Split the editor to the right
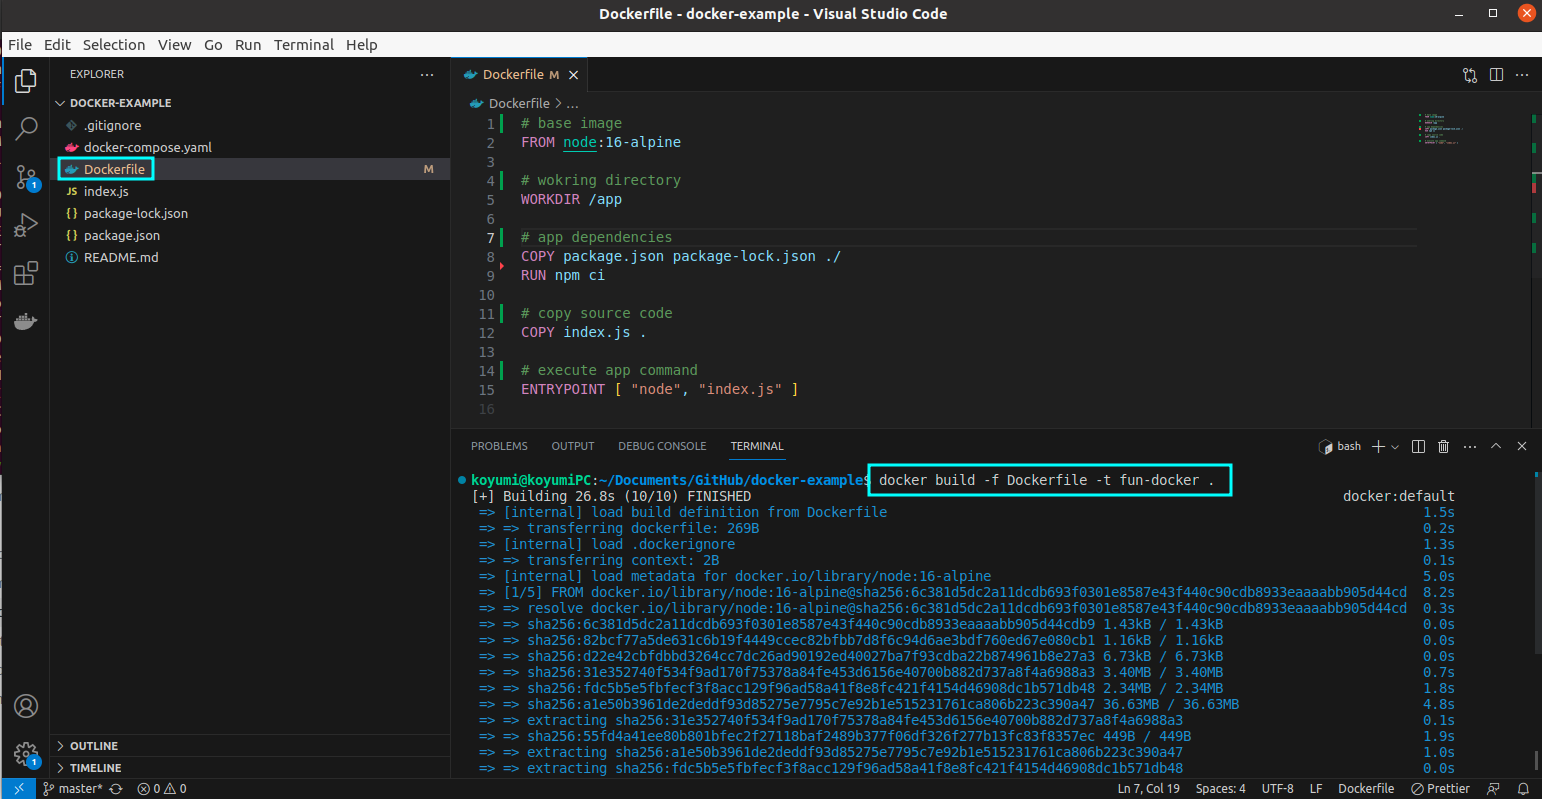 tap(1496, 75)
